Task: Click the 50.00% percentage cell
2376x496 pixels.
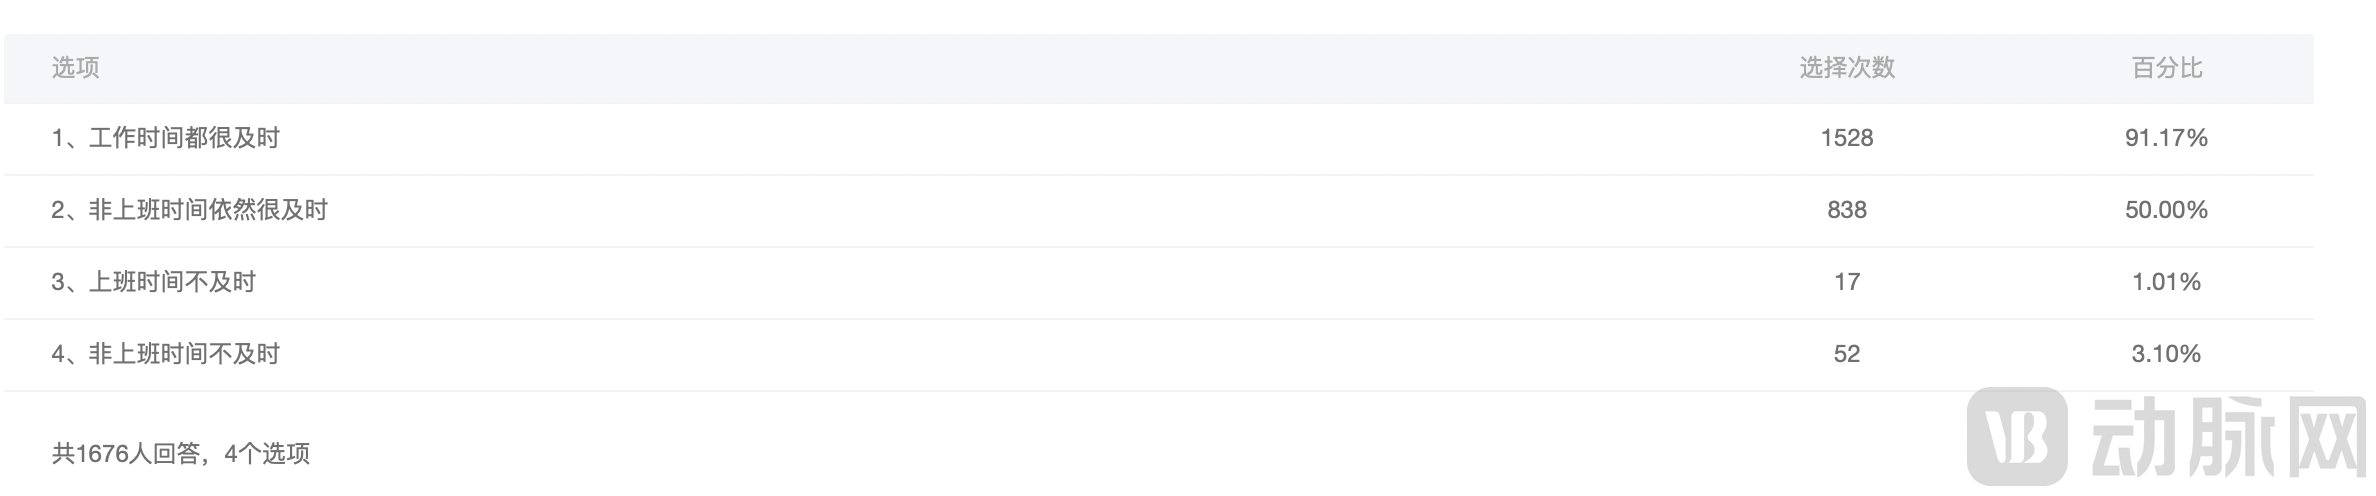Action: pyautogui.click(x=2166, y=210)
